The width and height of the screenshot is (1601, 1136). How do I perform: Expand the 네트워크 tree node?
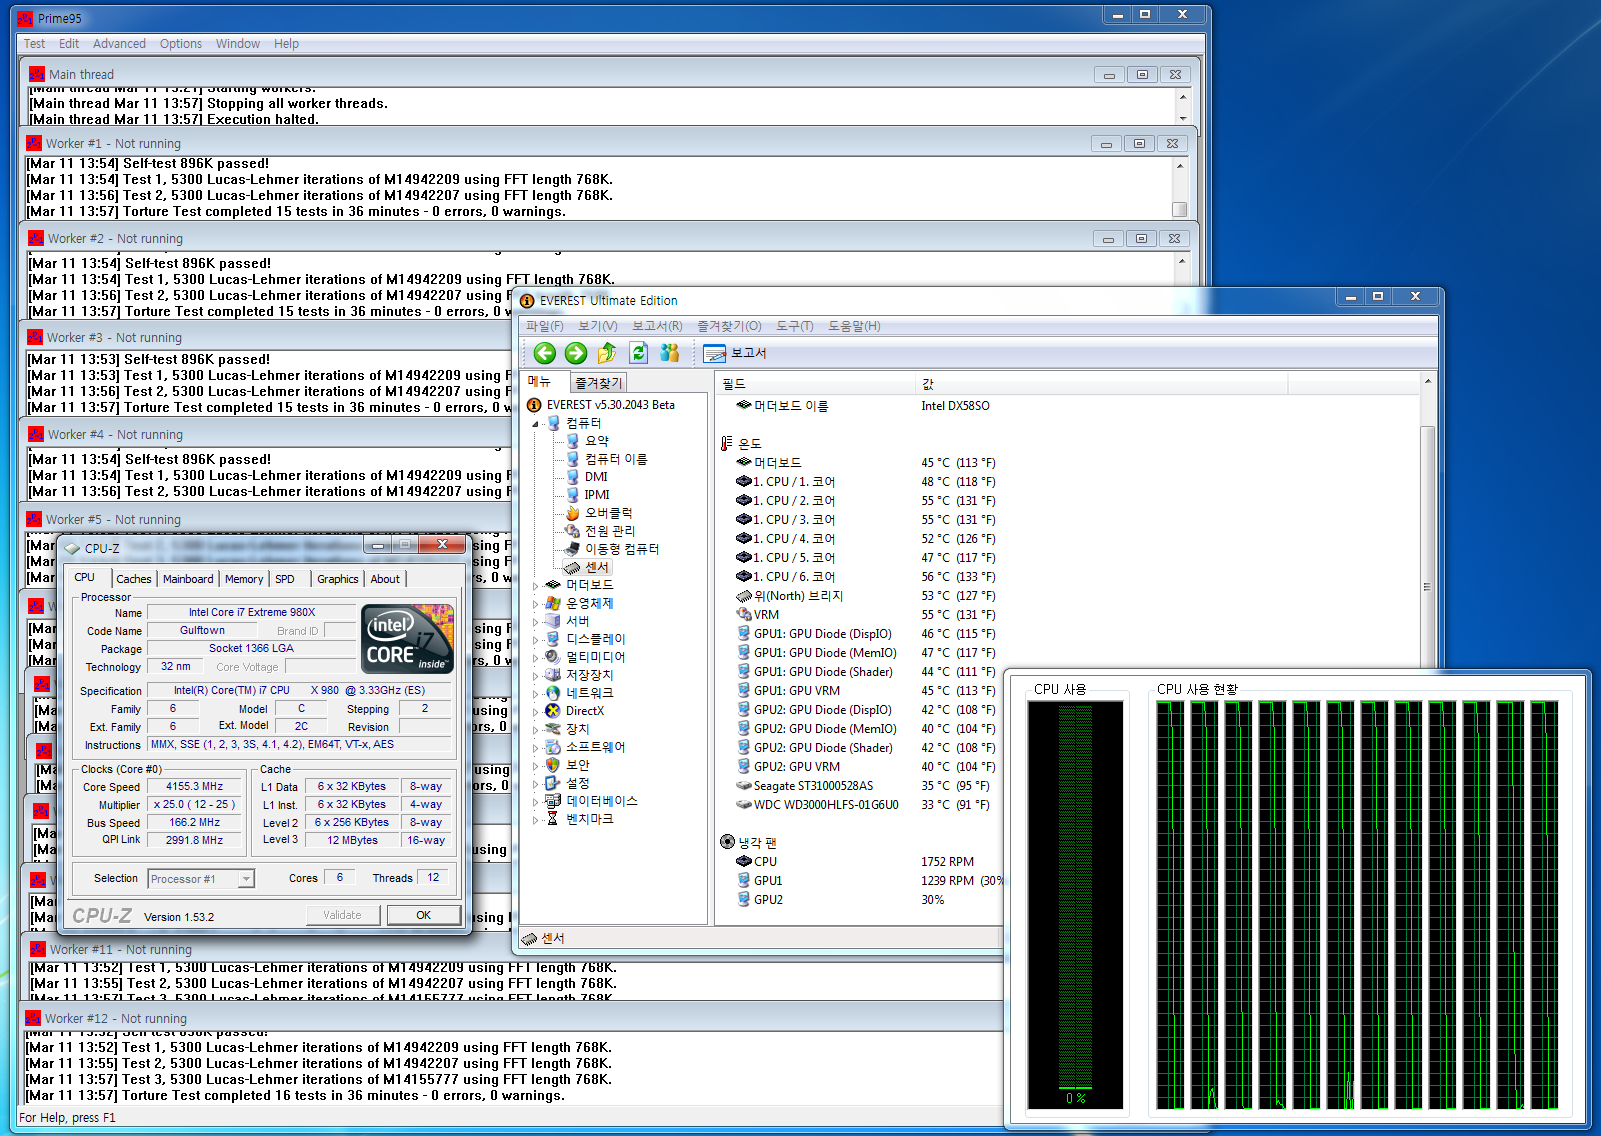tap(536, 694)
